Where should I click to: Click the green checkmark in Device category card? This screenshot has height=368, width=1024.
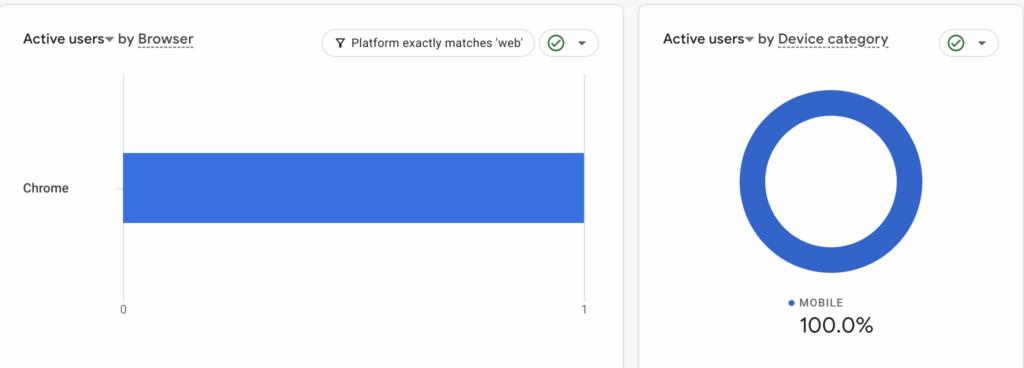point(955,43)
